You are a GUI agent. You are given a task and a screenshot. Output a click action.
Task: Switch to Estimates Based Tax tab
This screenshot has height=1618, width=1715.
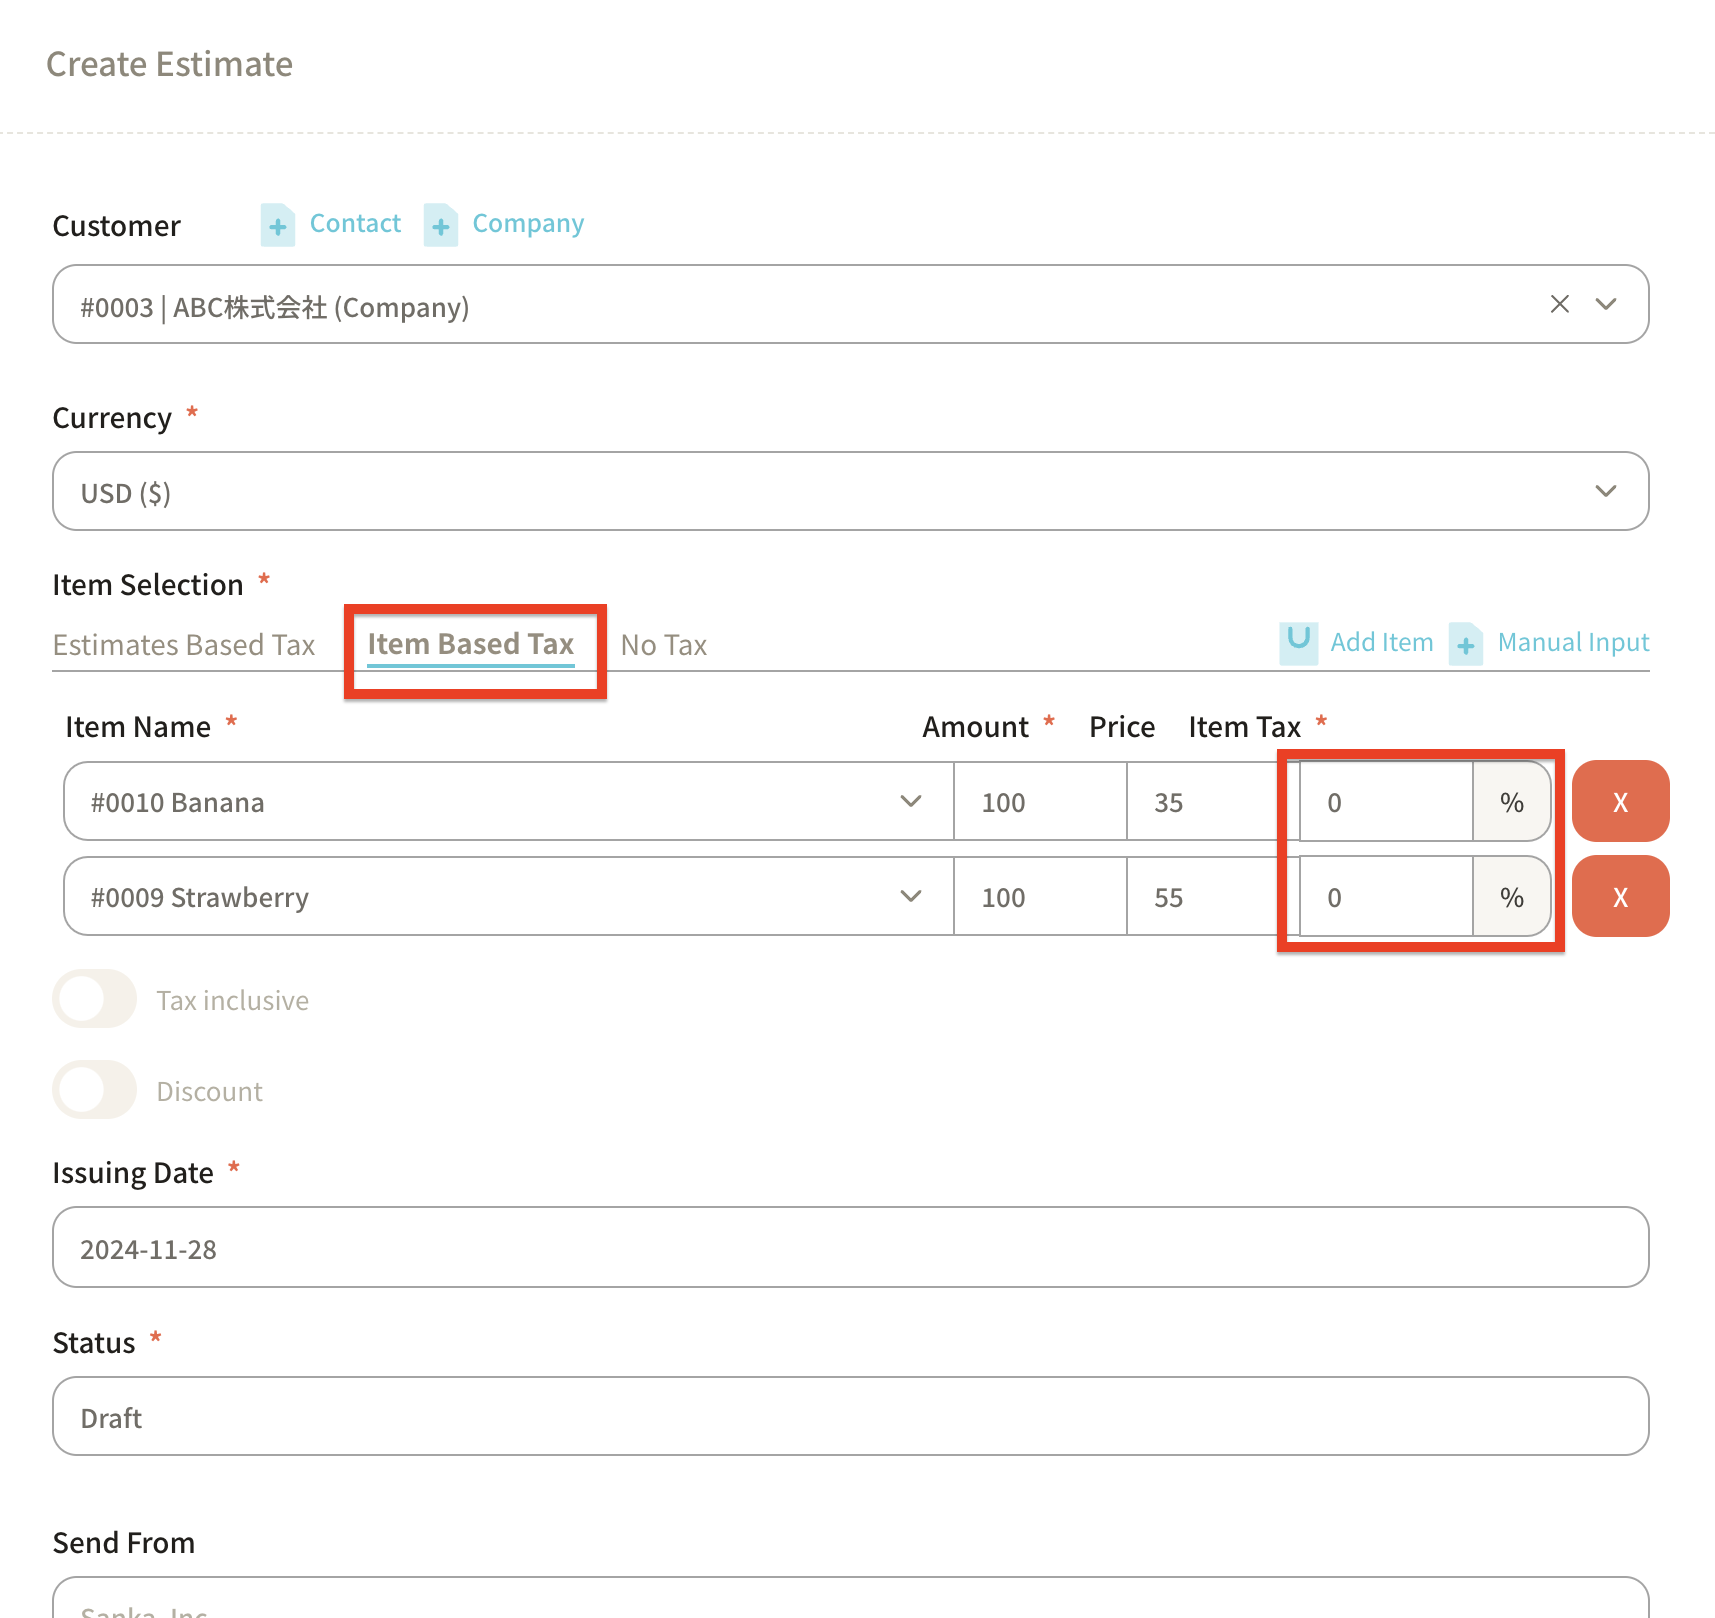(x=184, y=645)
